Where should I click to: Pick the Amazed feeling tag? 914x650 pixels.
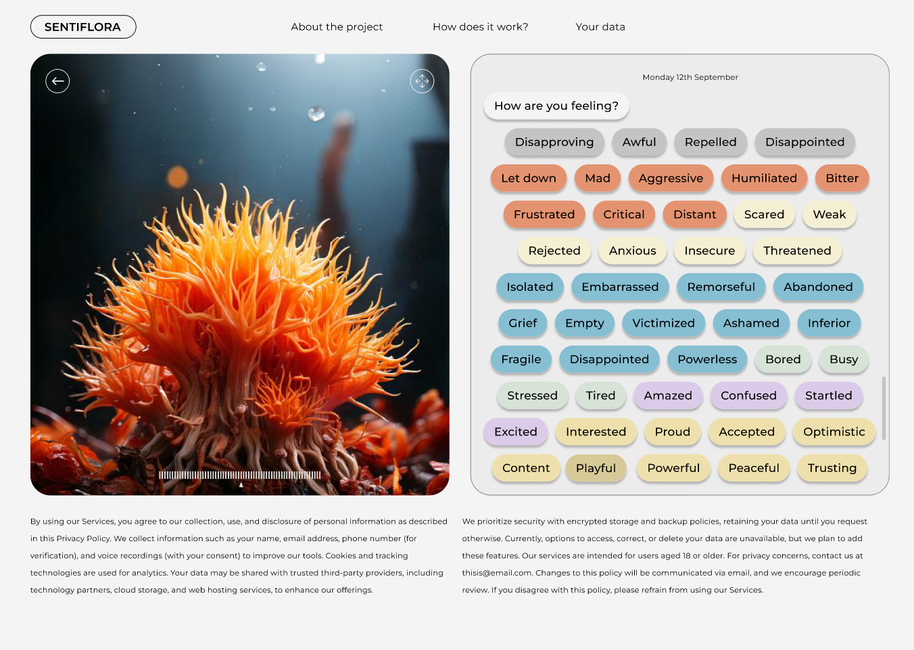[668, 395]
